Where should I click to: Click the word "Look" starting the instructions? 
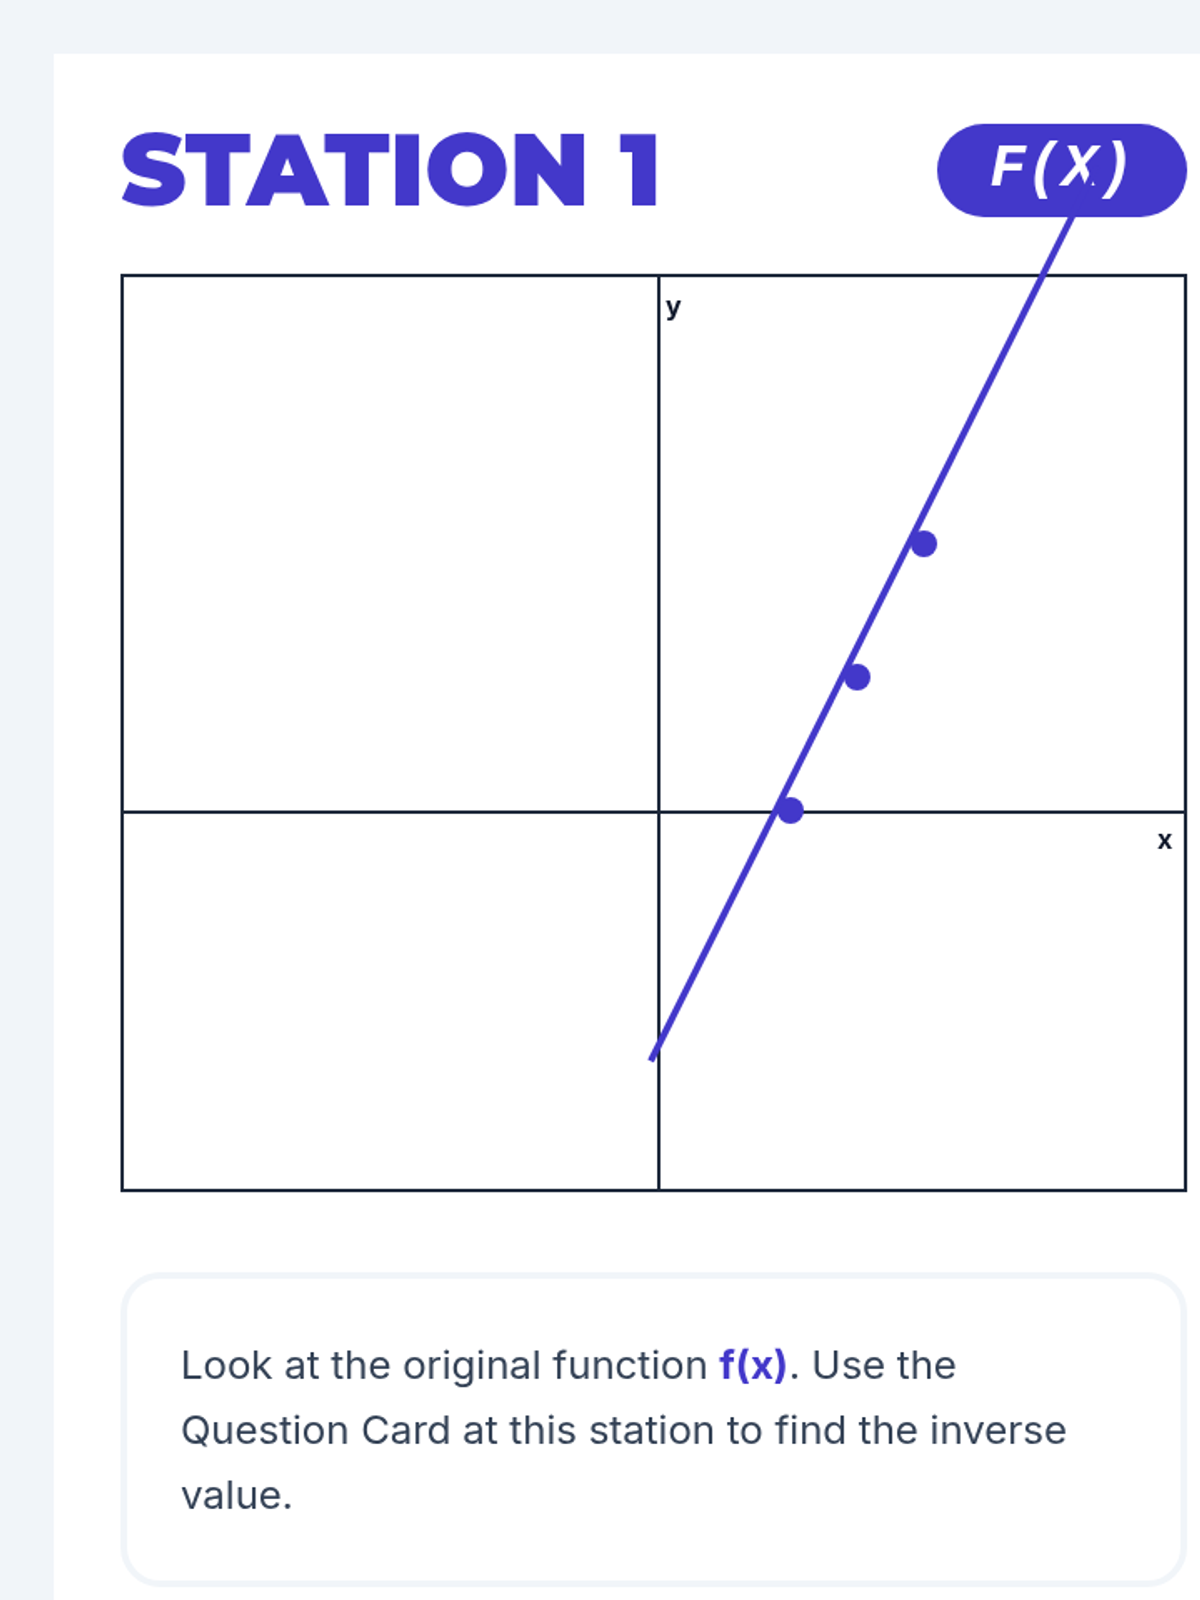226,1365
